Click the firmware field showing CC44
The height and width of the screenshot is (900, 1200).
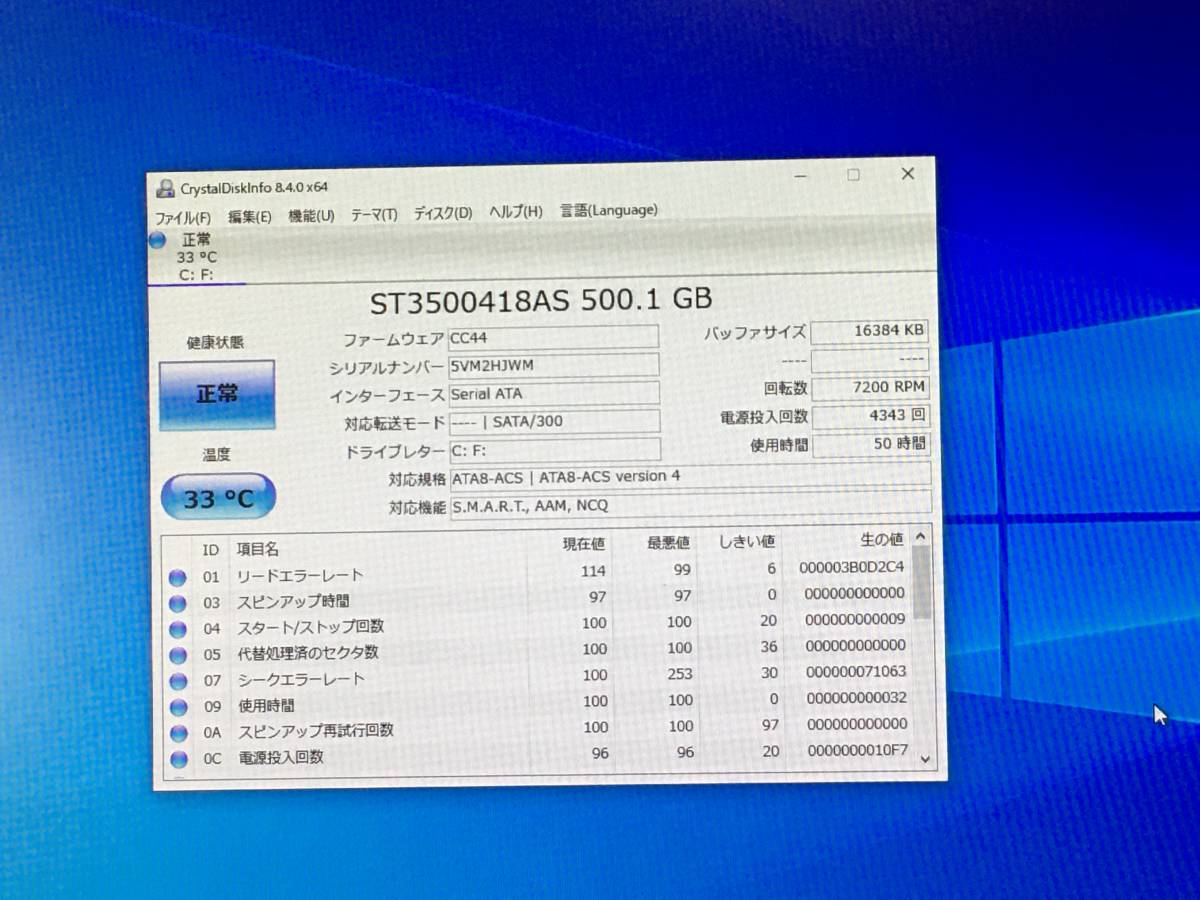click(x=553, y=337)
